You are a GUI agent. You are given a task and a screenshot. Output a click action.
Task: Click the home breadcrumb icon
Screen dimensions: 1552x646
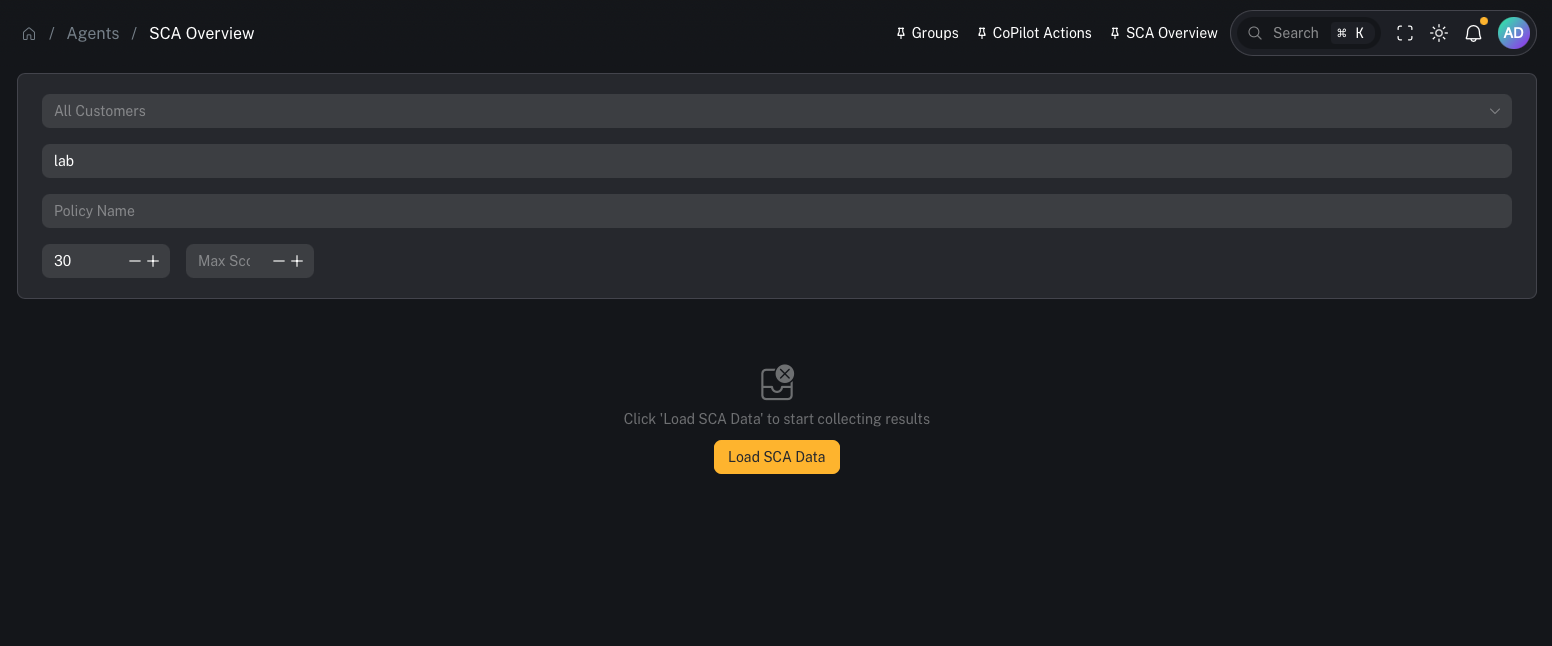[29, 33]
